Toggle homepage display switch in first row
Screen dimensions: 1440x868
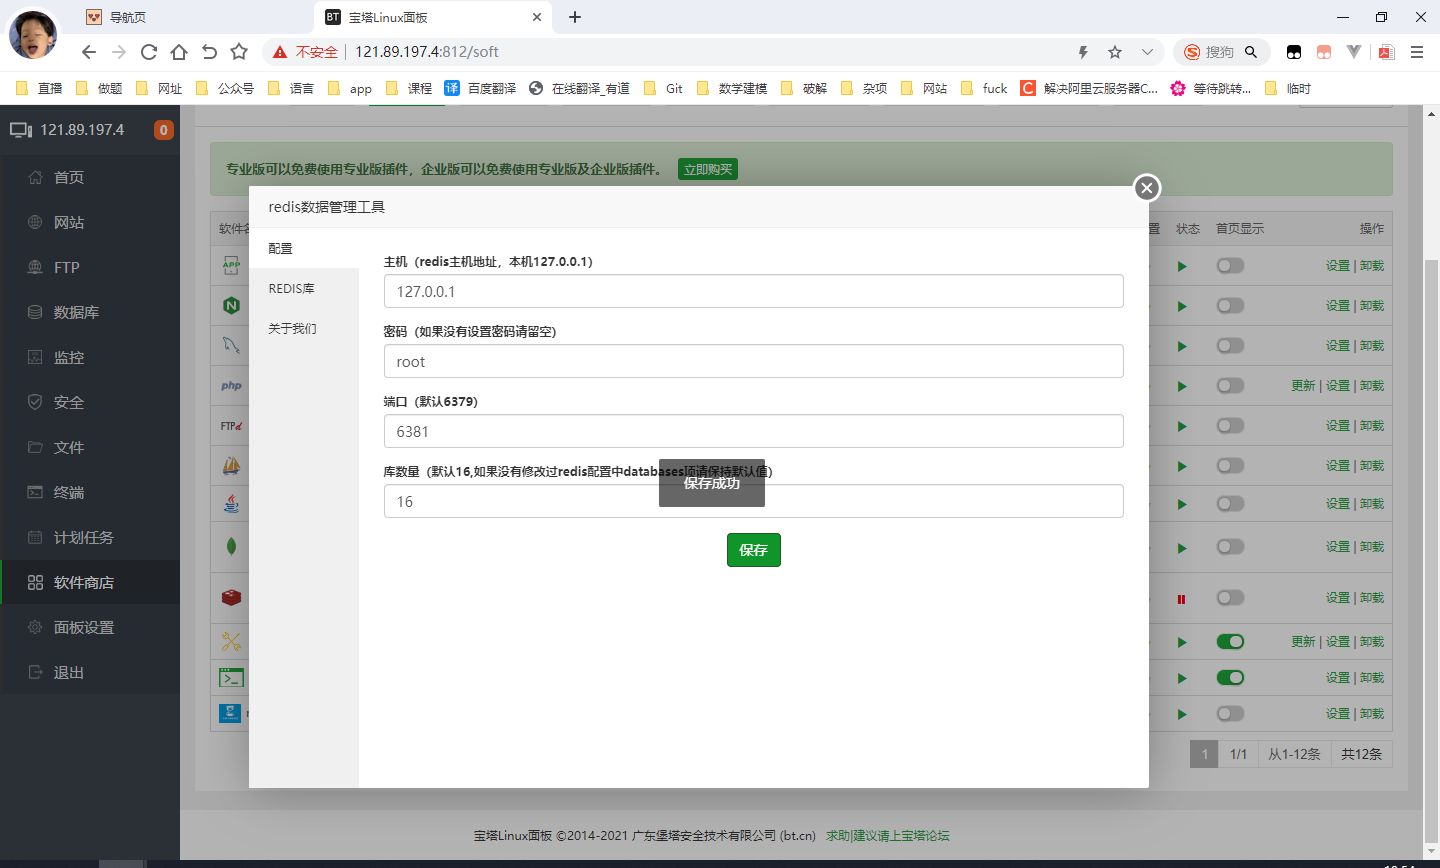(x=1230, y=266)
